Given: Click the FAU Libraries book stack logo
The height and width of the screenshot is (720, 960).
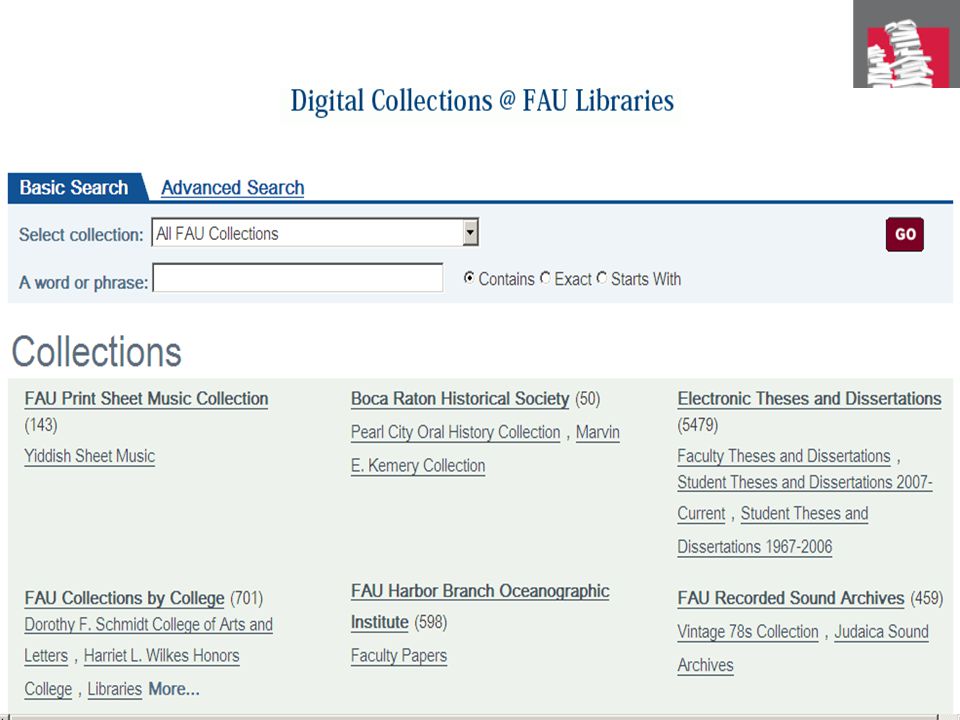Looking at the screenshot, I should click(x=906, y=44).
